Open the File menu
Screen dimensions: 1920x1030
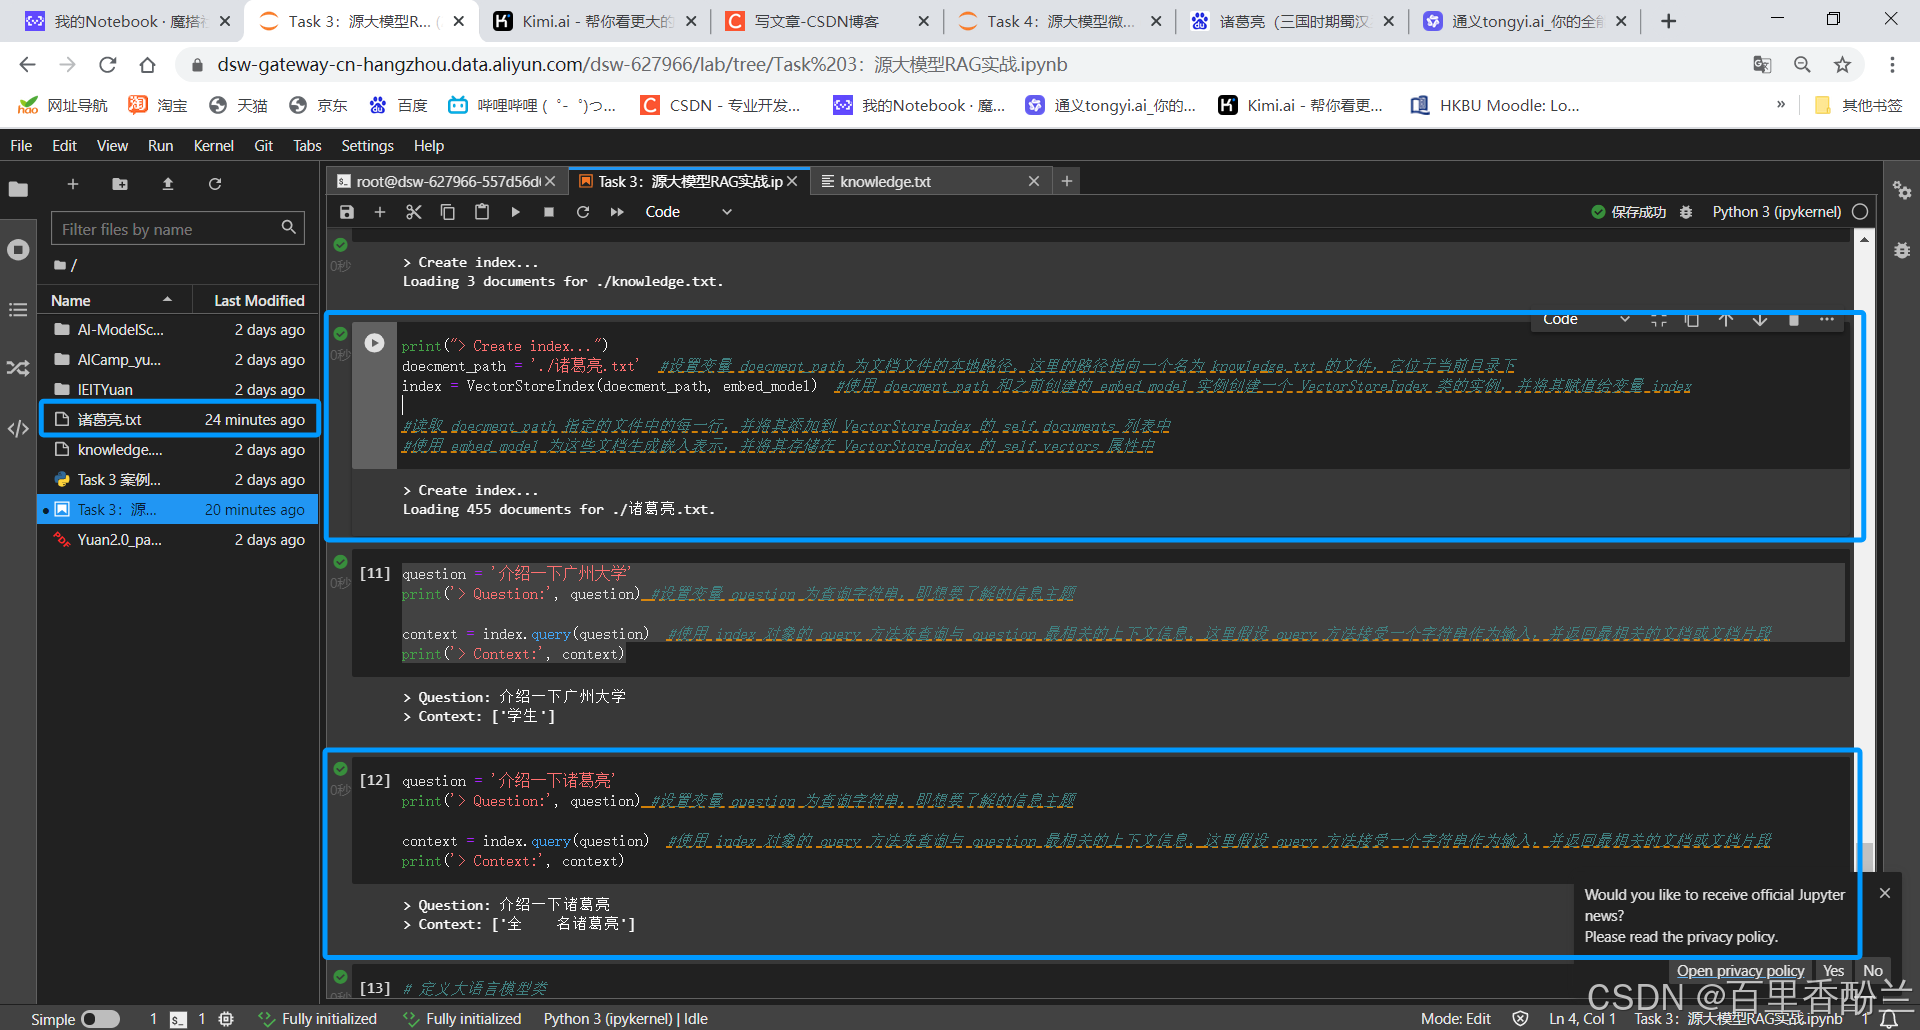coord(21,146)
